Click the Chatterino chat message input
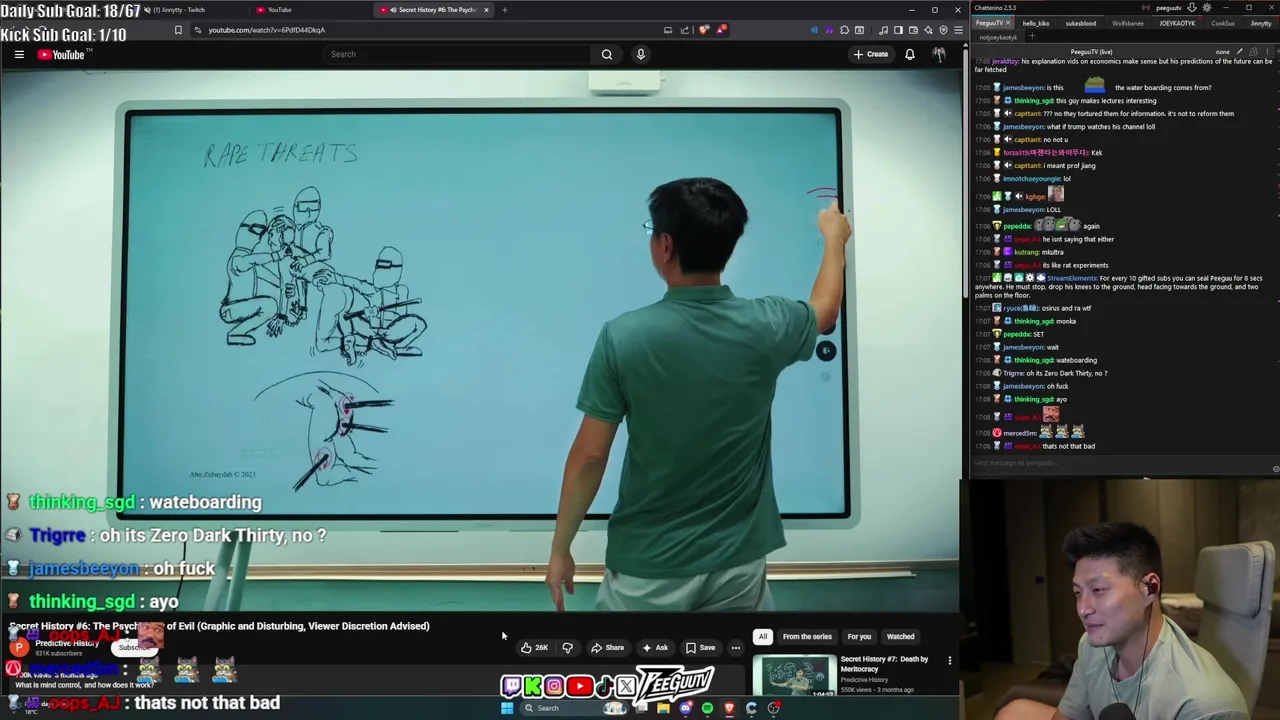Image resolution: width=1280 pixels, height=720 pixels. point(1120,463)
